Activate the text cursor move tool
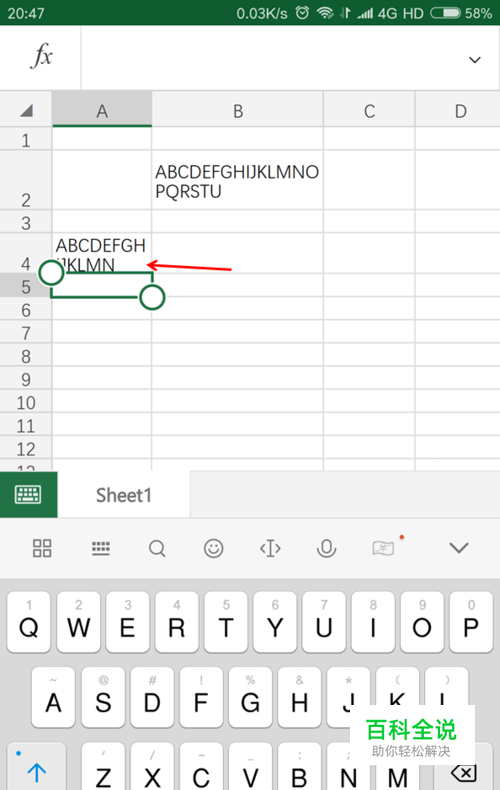 270,548
